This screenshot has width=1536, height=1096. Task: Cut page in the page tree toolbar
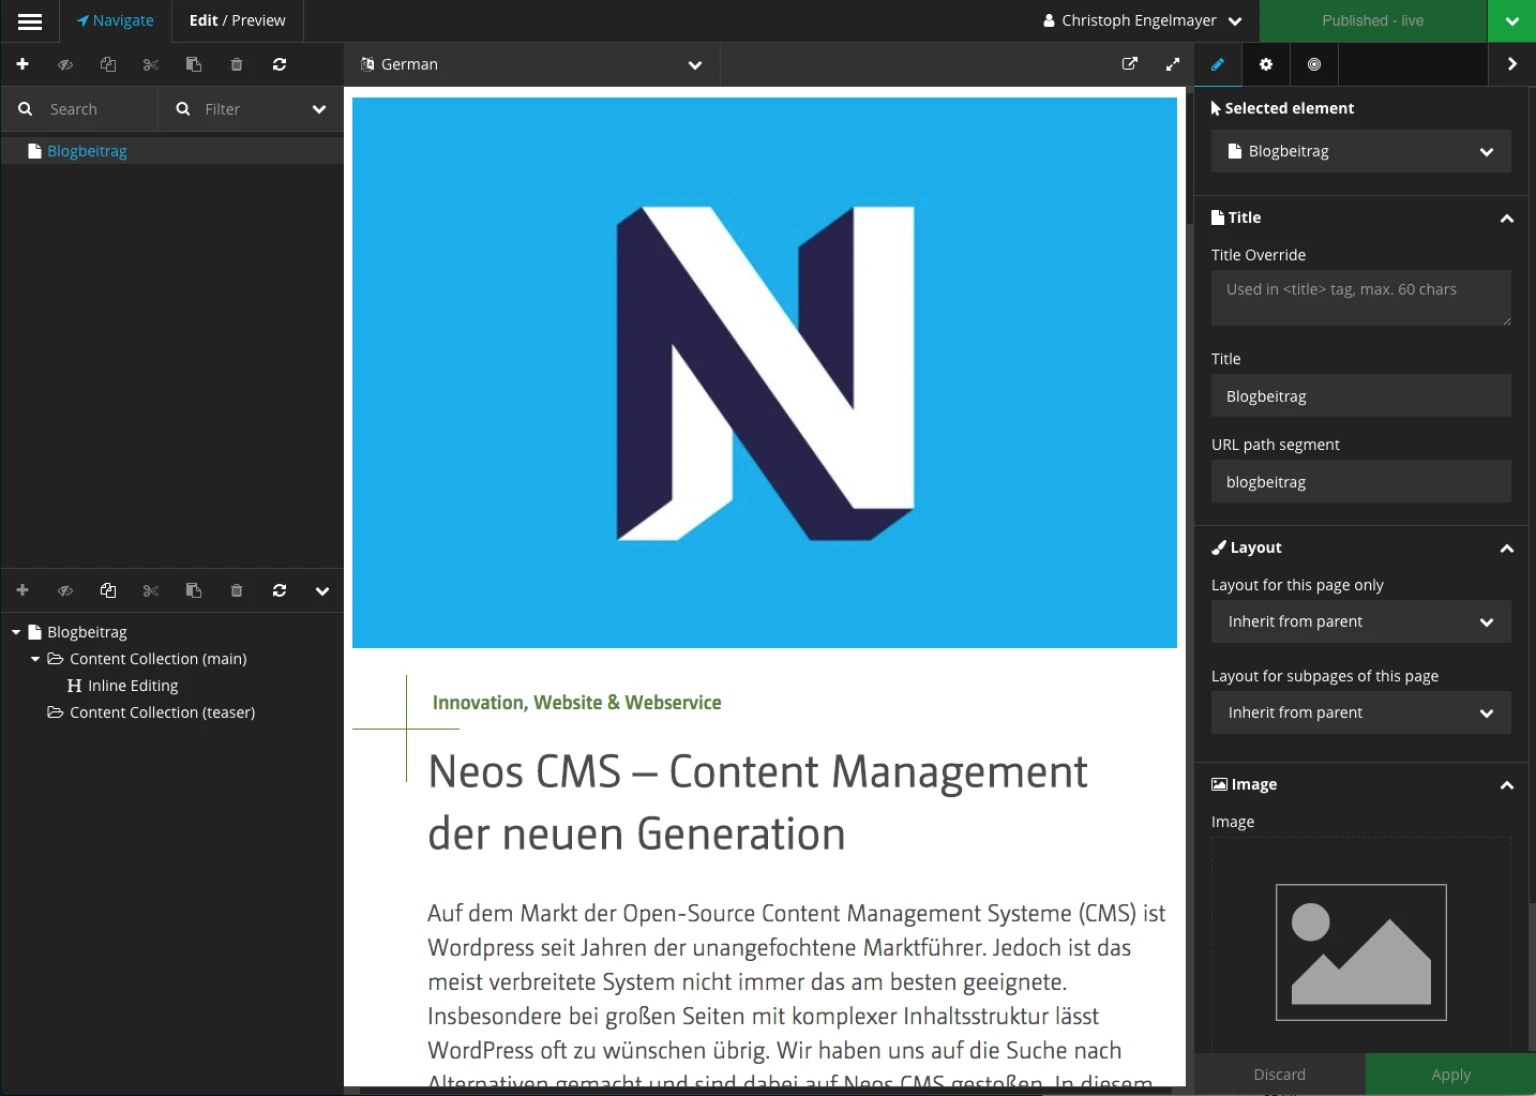point(151,64)
